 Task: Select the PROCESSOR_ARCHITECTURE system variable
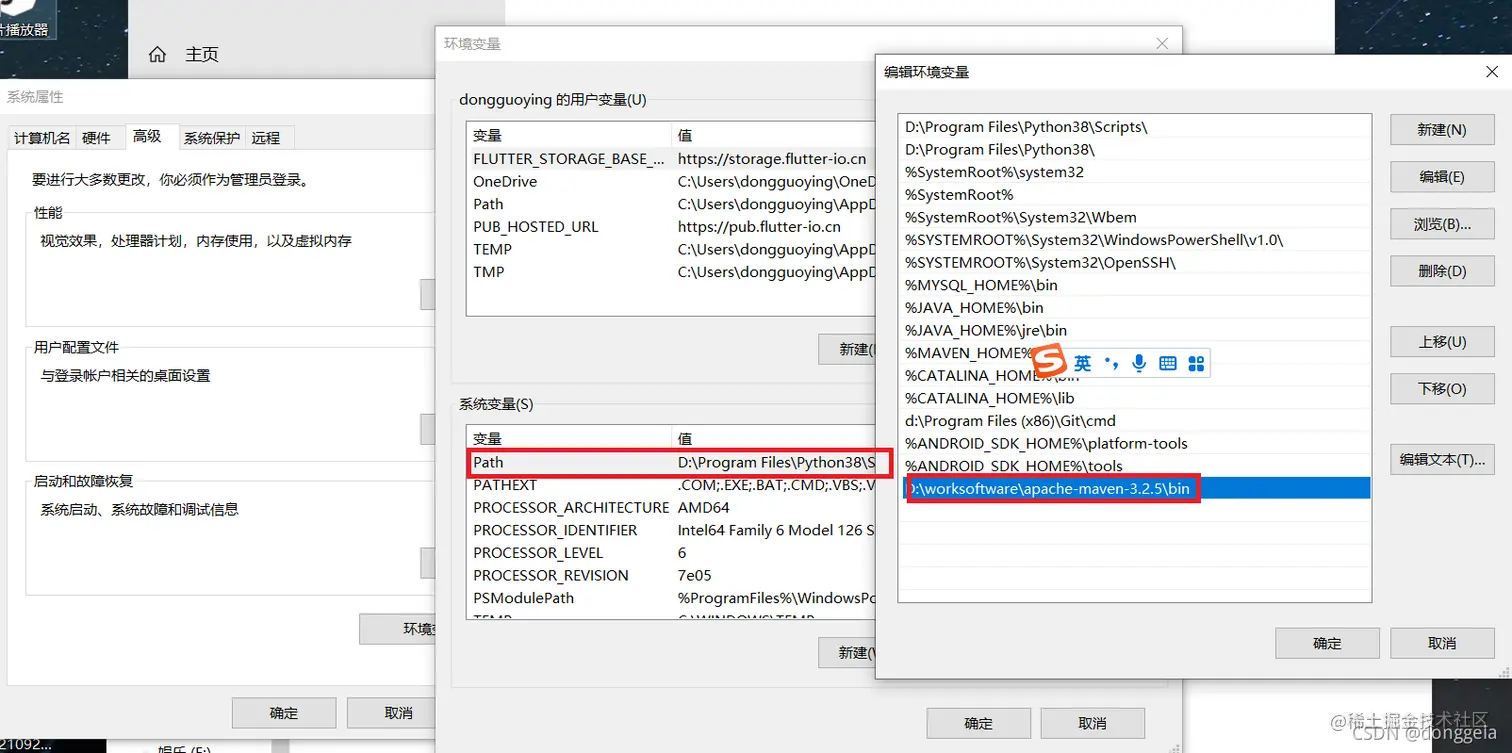pos(671,507)
